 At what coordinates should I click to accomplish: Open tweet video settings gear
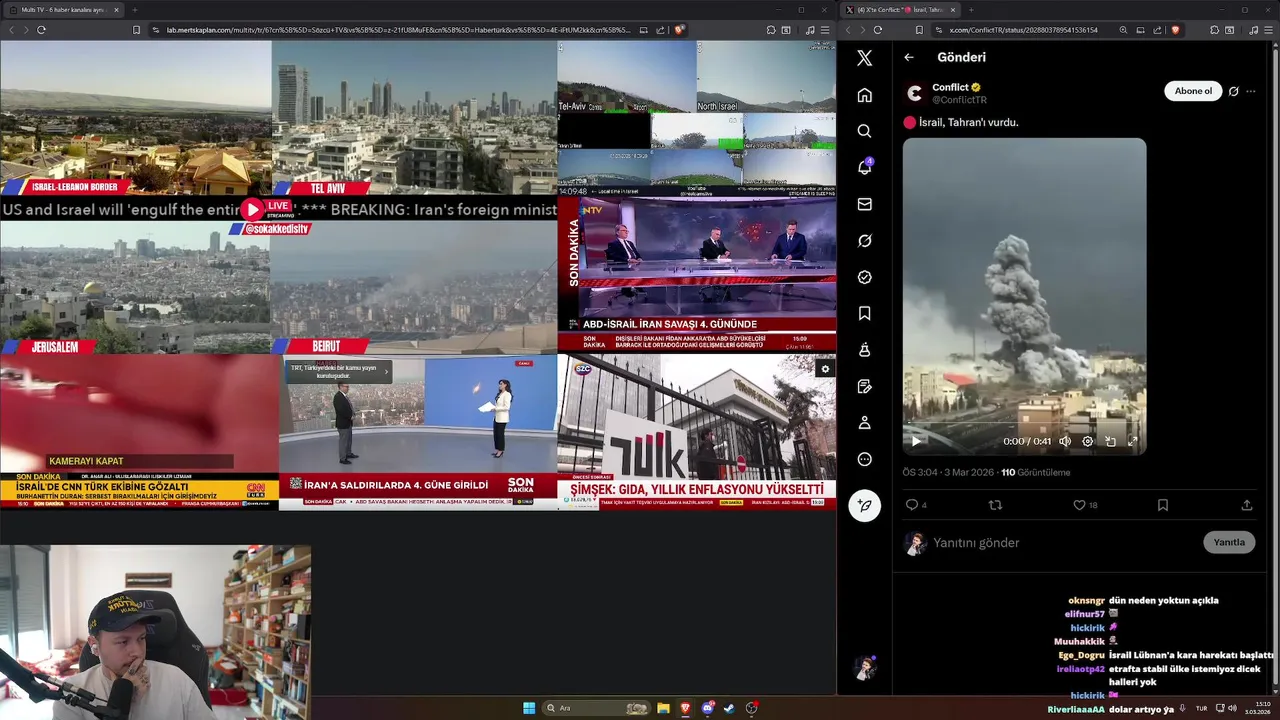(1088, 441)
